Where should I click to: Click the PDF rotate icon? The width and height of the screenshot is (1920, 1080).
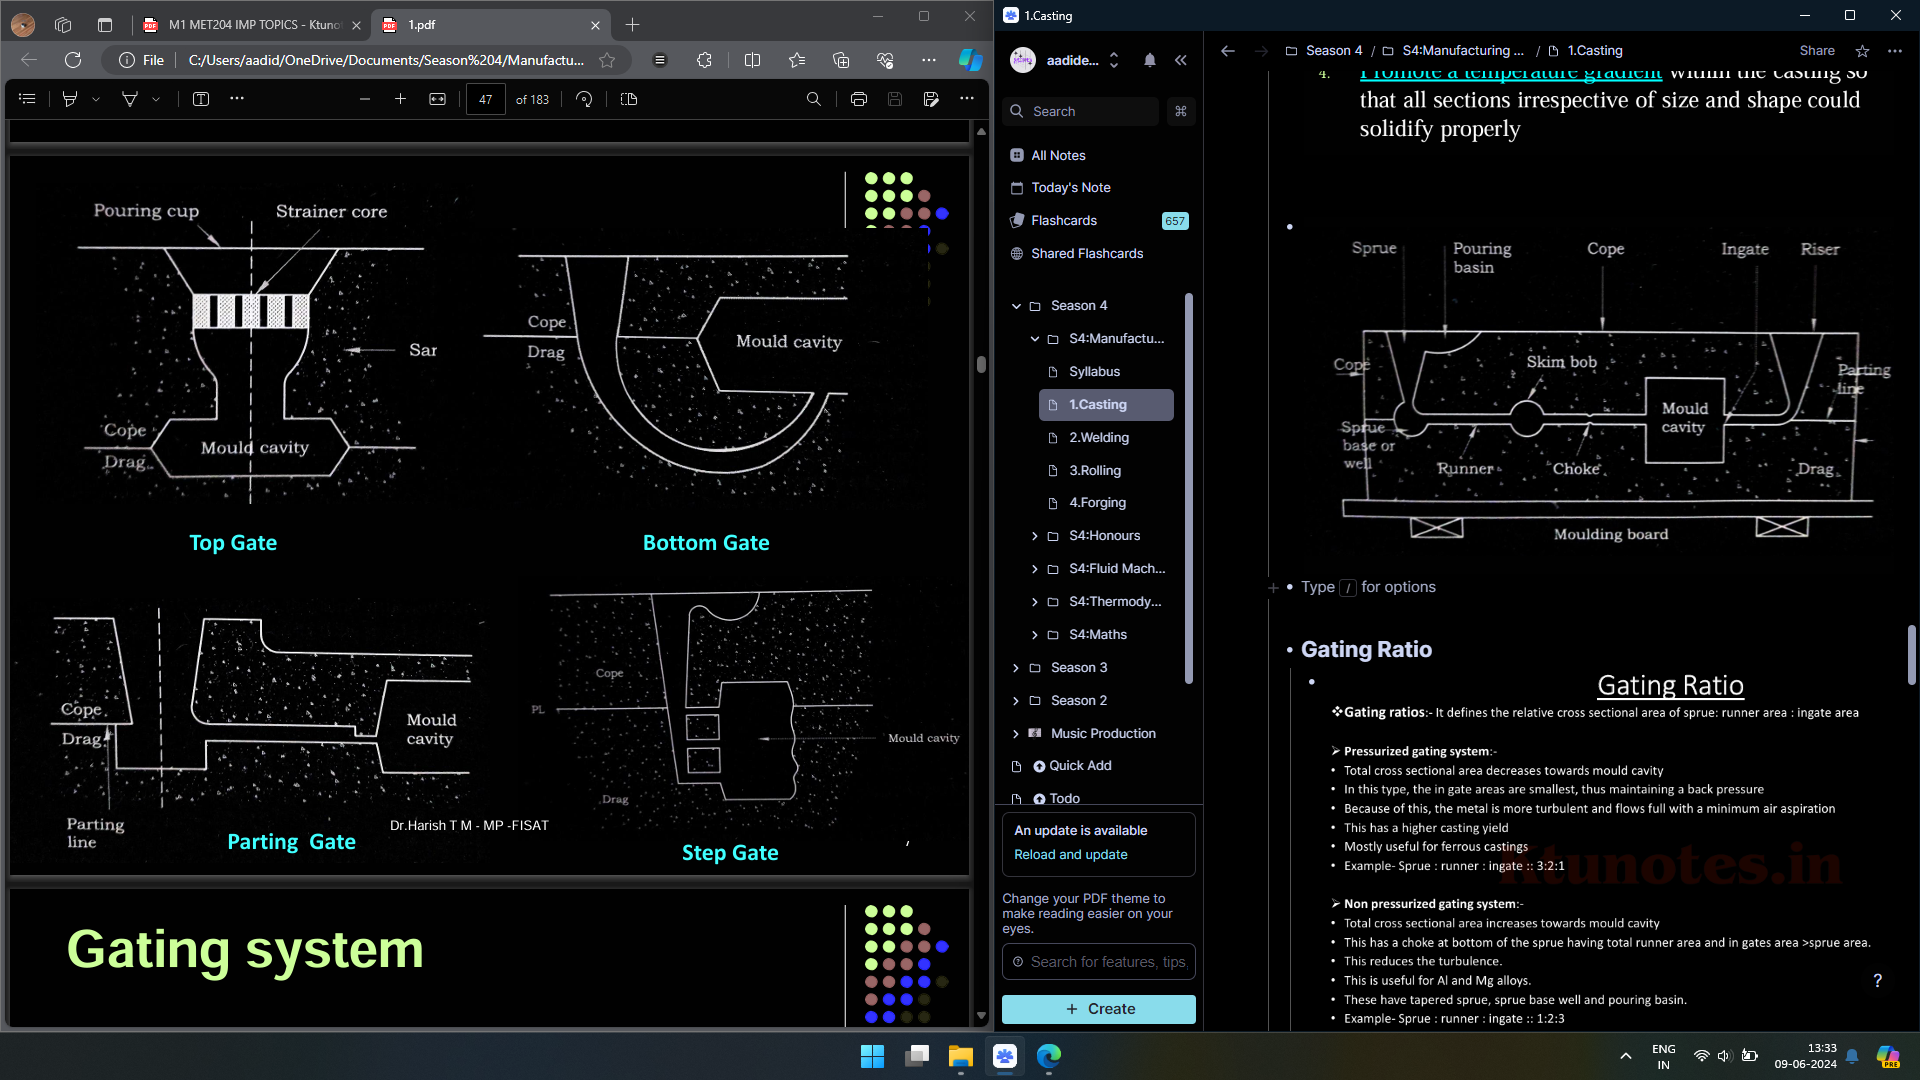(584, 99)
